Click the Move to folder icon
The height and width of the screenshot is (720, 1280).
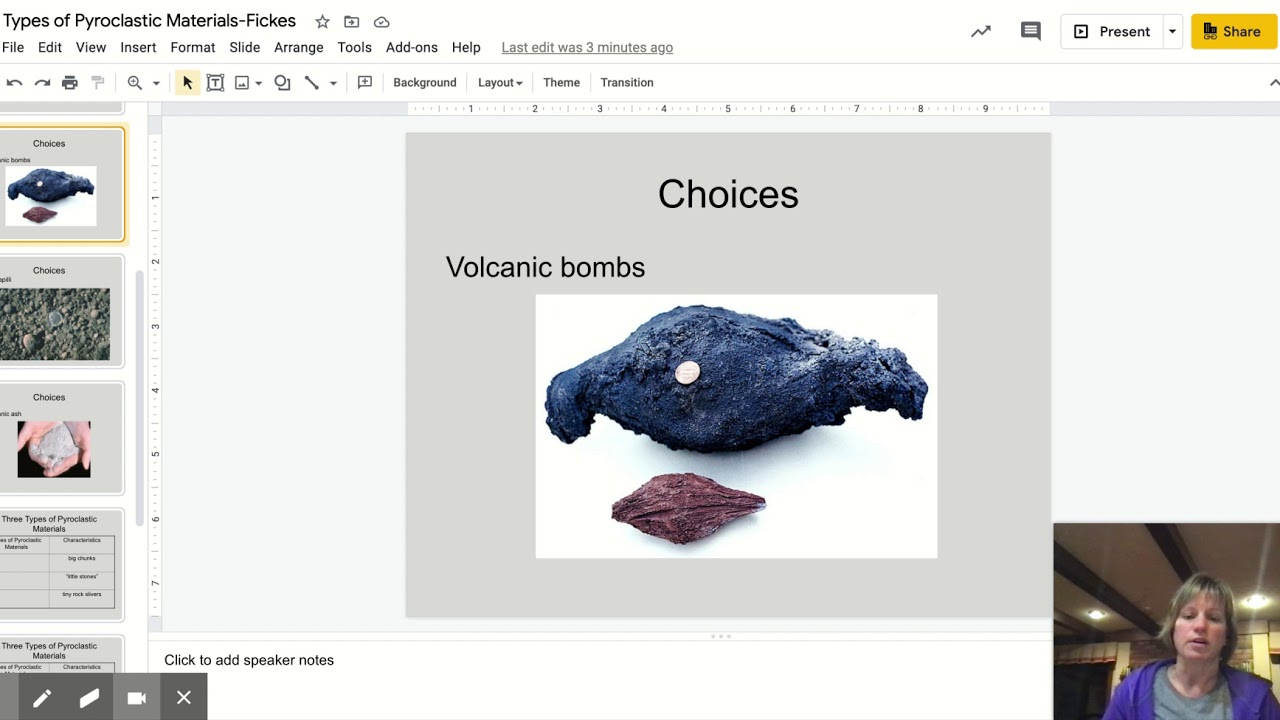(351, 21)
